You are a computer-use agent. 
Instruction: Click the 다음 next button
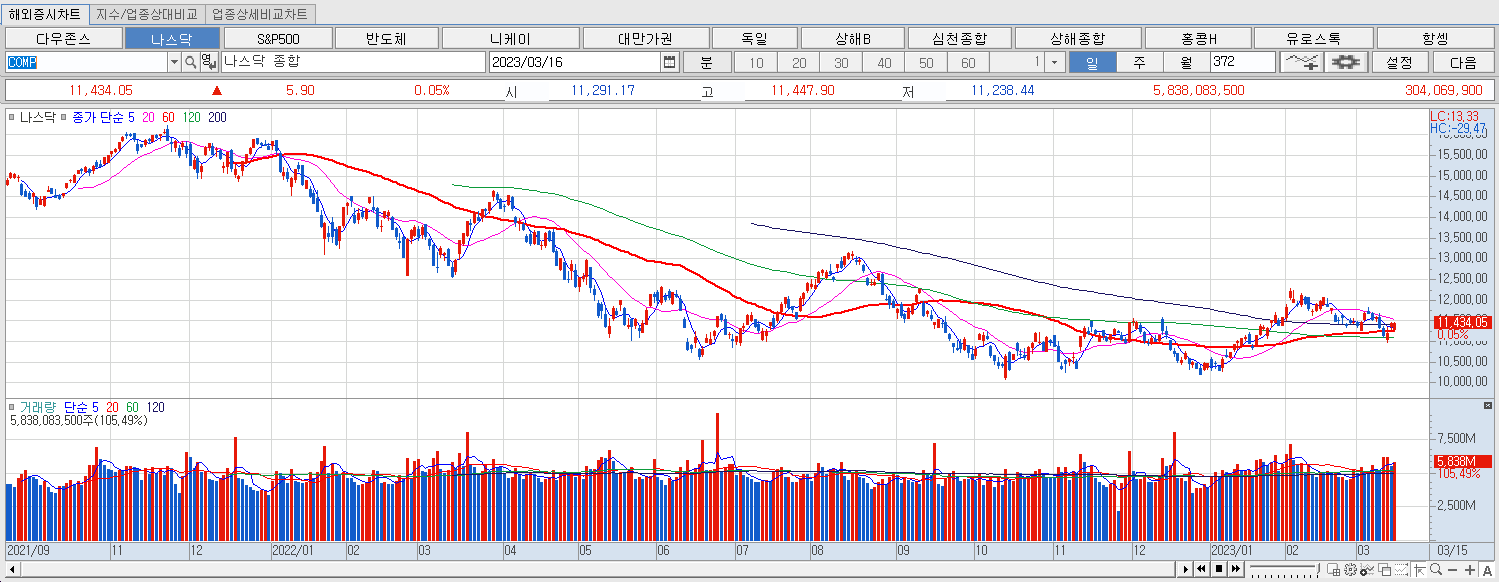point(1463,61)
